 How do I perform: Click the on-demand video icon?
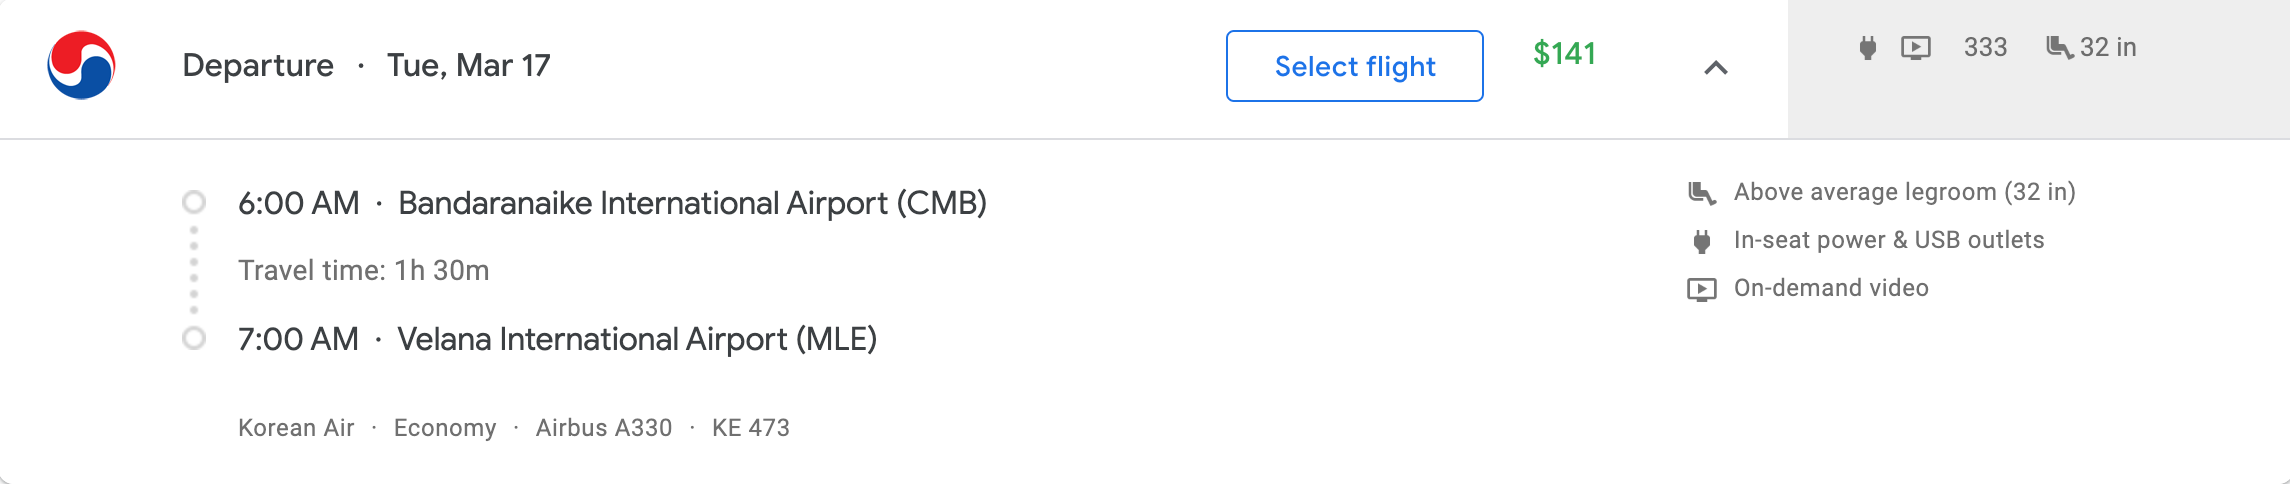click(1701, 289)
